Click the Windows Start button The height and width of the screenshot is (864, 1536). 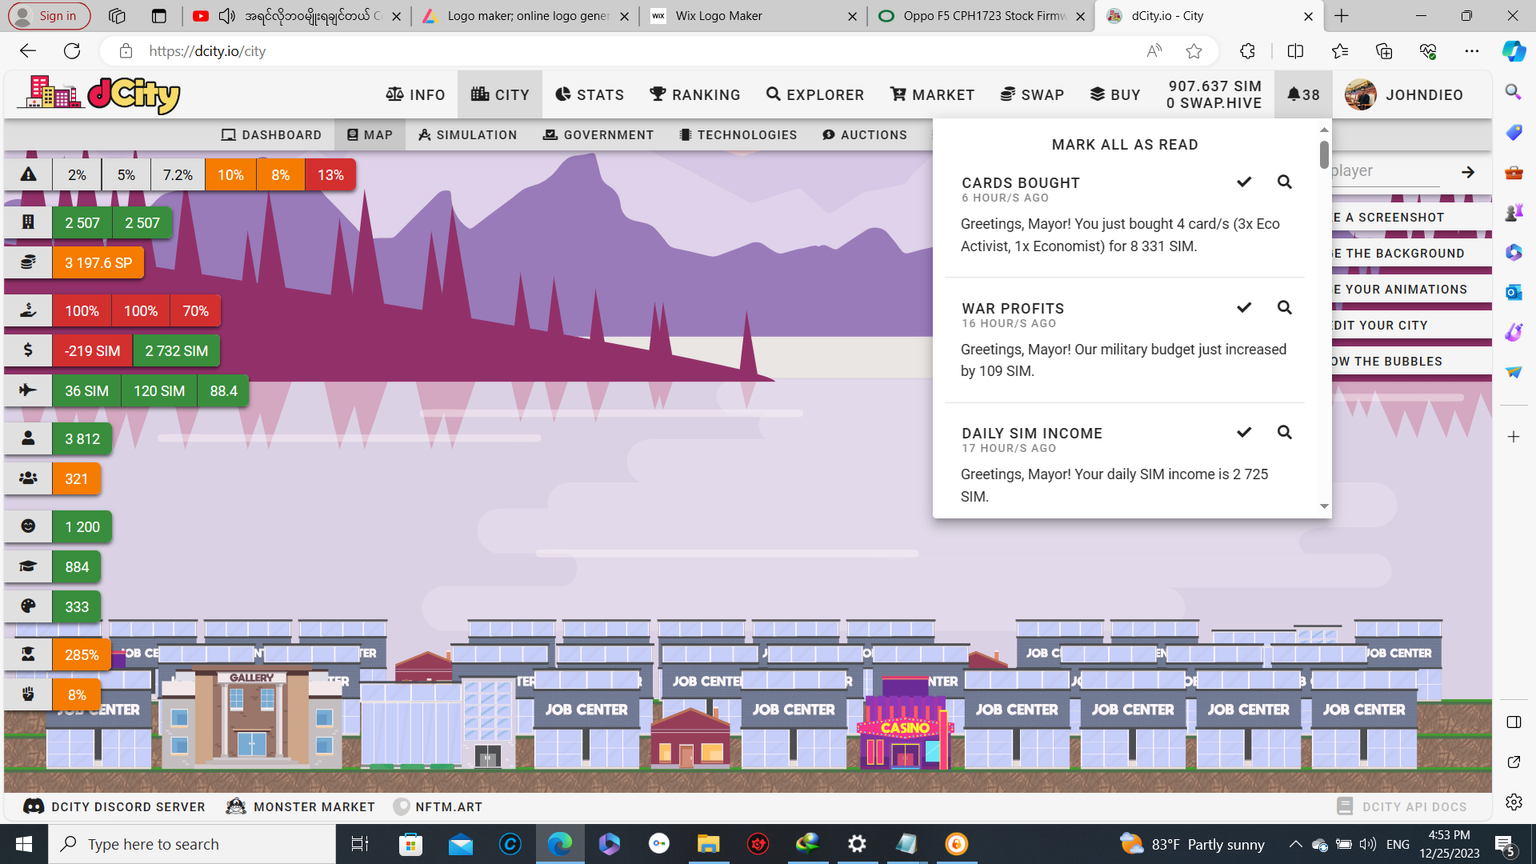[x=24, y=844]
